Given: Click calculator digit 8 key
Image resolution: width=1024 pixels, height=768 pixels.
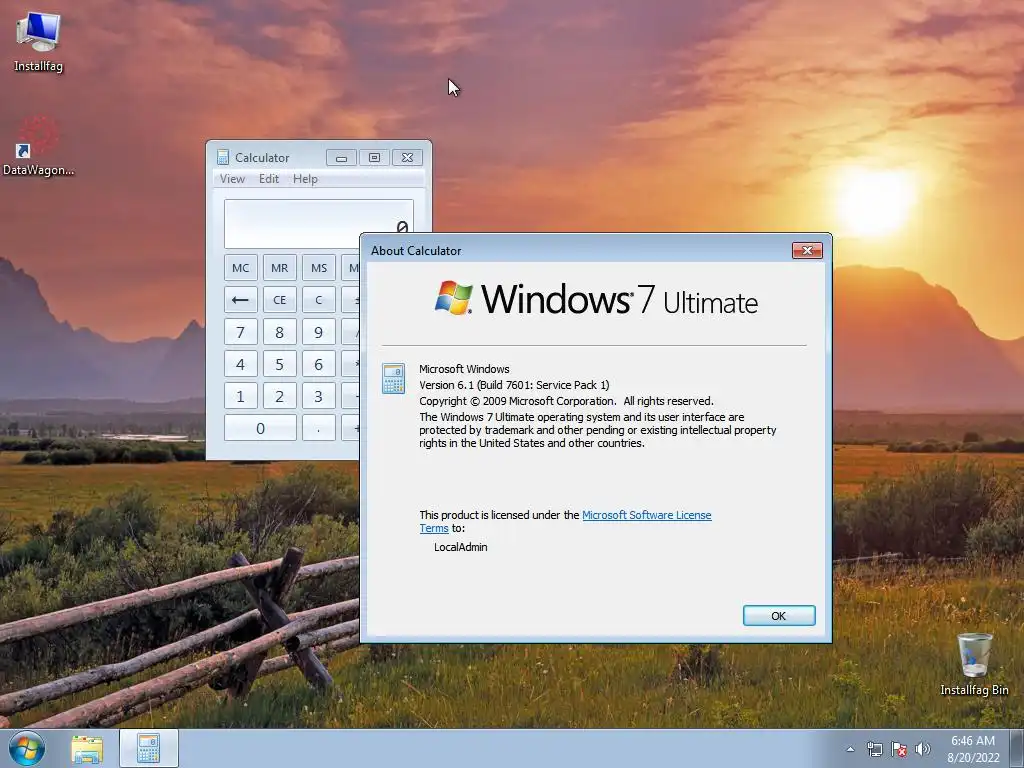Looking at the screenshot, I should coord(280,332).
